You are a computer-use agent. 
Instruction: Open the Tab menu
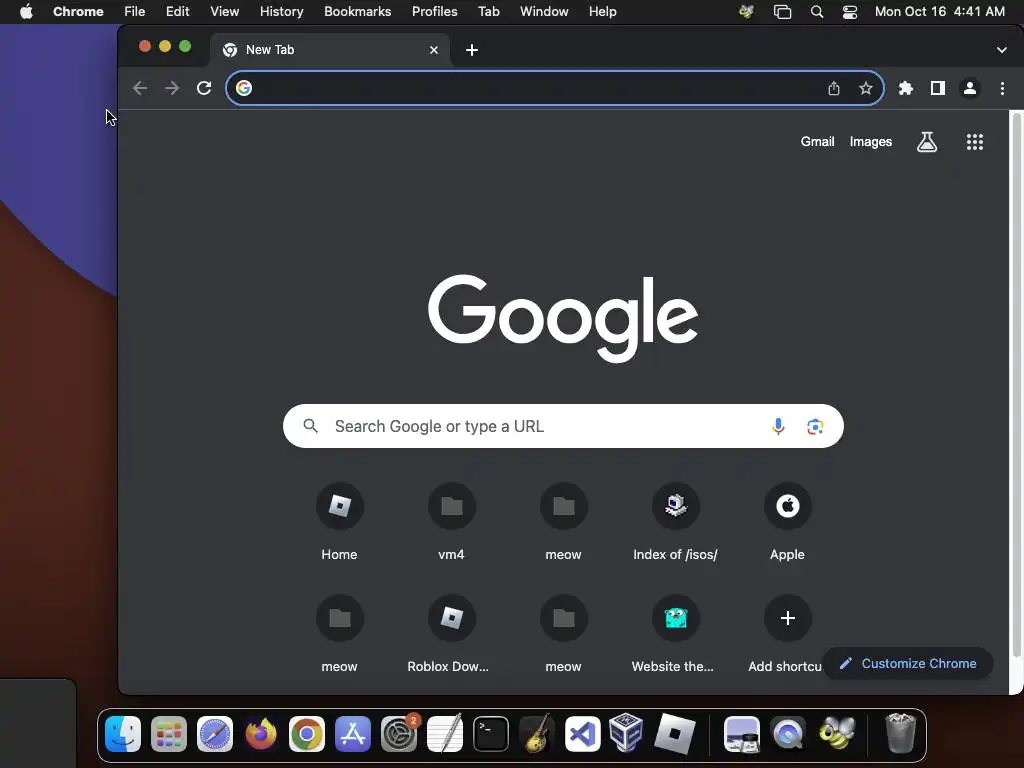488,12
